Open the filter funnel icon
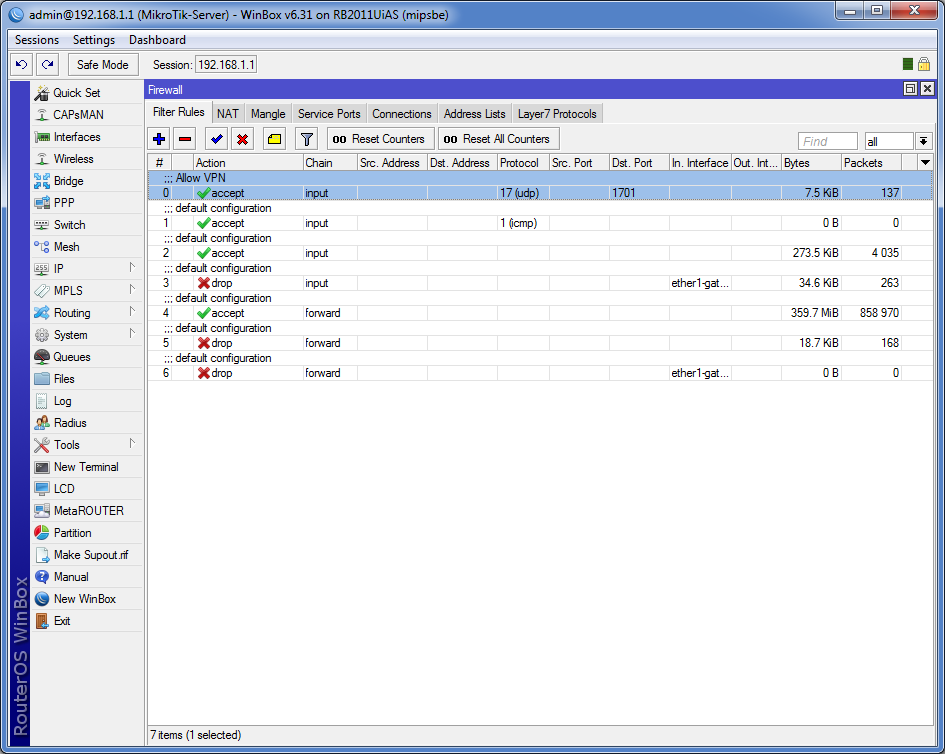945x754 pixels. [306, 139]
